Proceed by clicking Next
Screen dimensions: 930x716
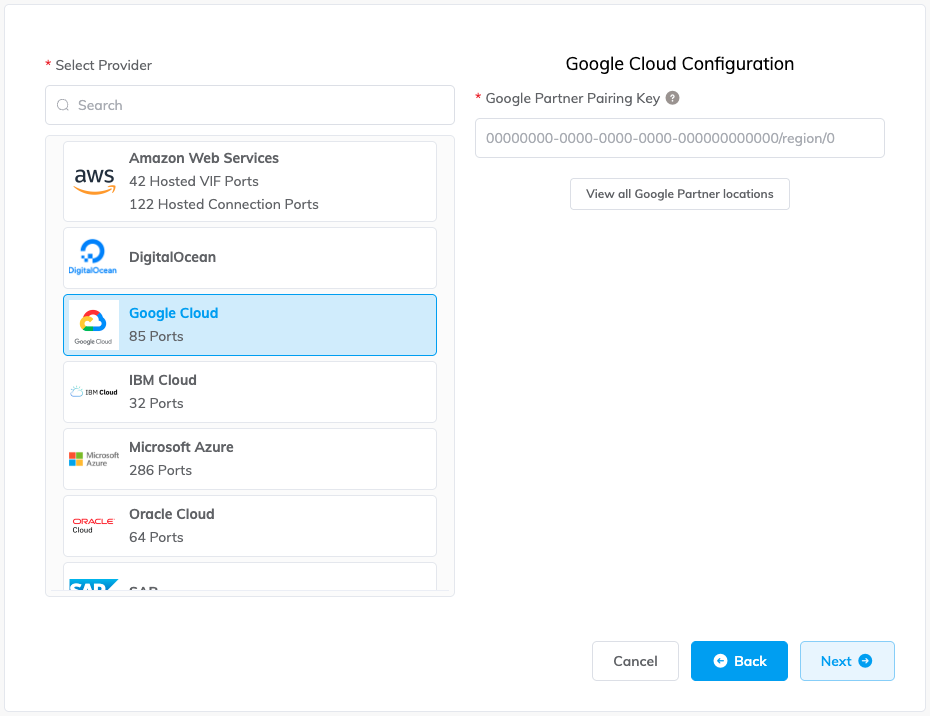[x=847, y=661]
